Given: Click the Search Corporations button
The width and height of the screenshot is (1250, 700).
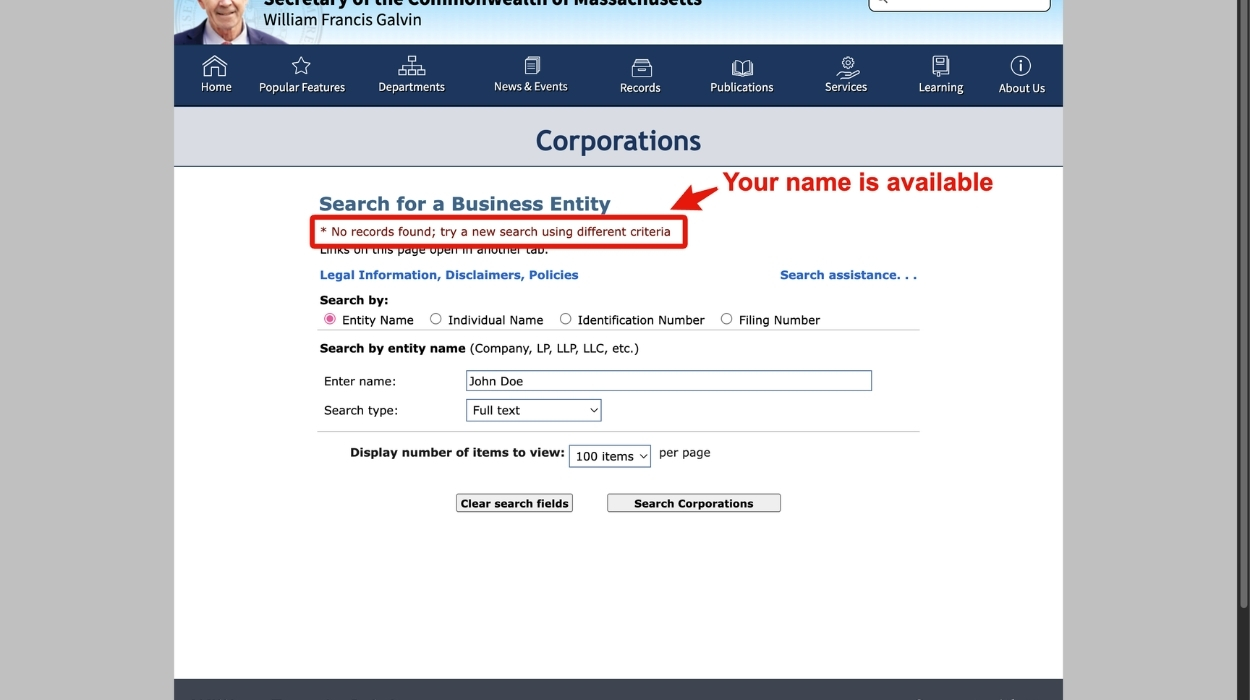Looking at the screenshot, I should click(694, 503).
